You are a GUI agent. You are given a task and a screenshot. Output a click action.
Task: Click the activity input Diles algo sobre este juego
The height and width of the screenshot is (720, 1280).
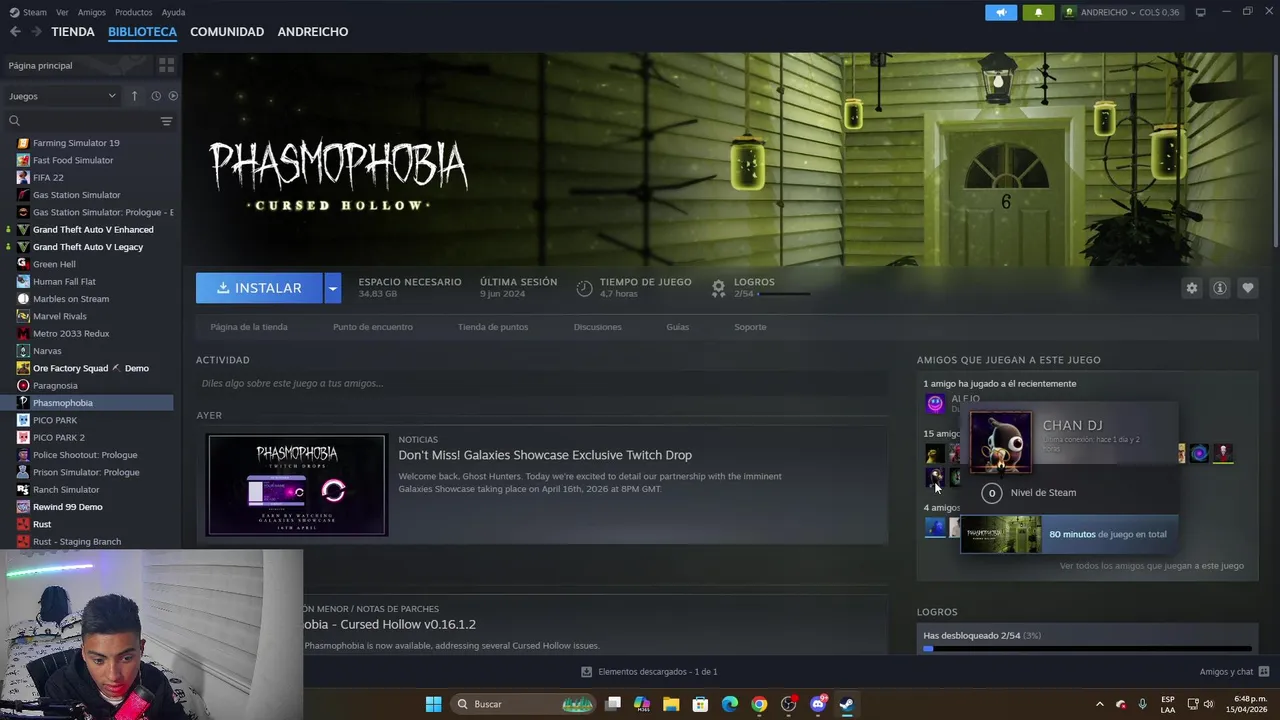tap(542, 383)
